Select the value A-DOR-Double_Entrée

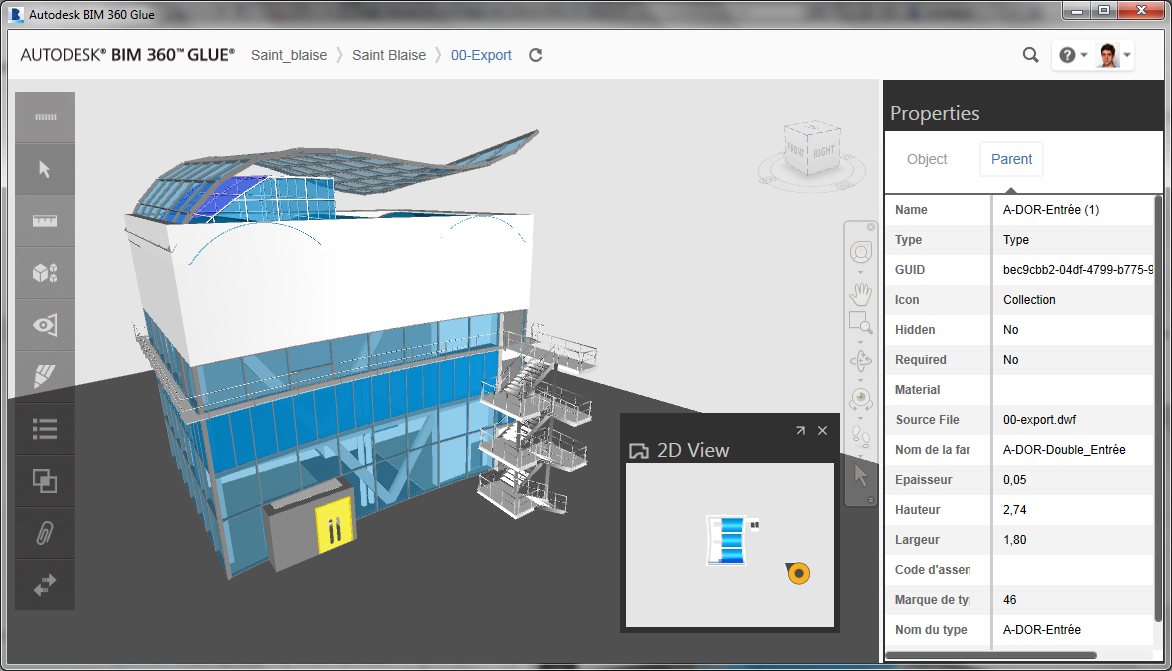[1064, 450]
